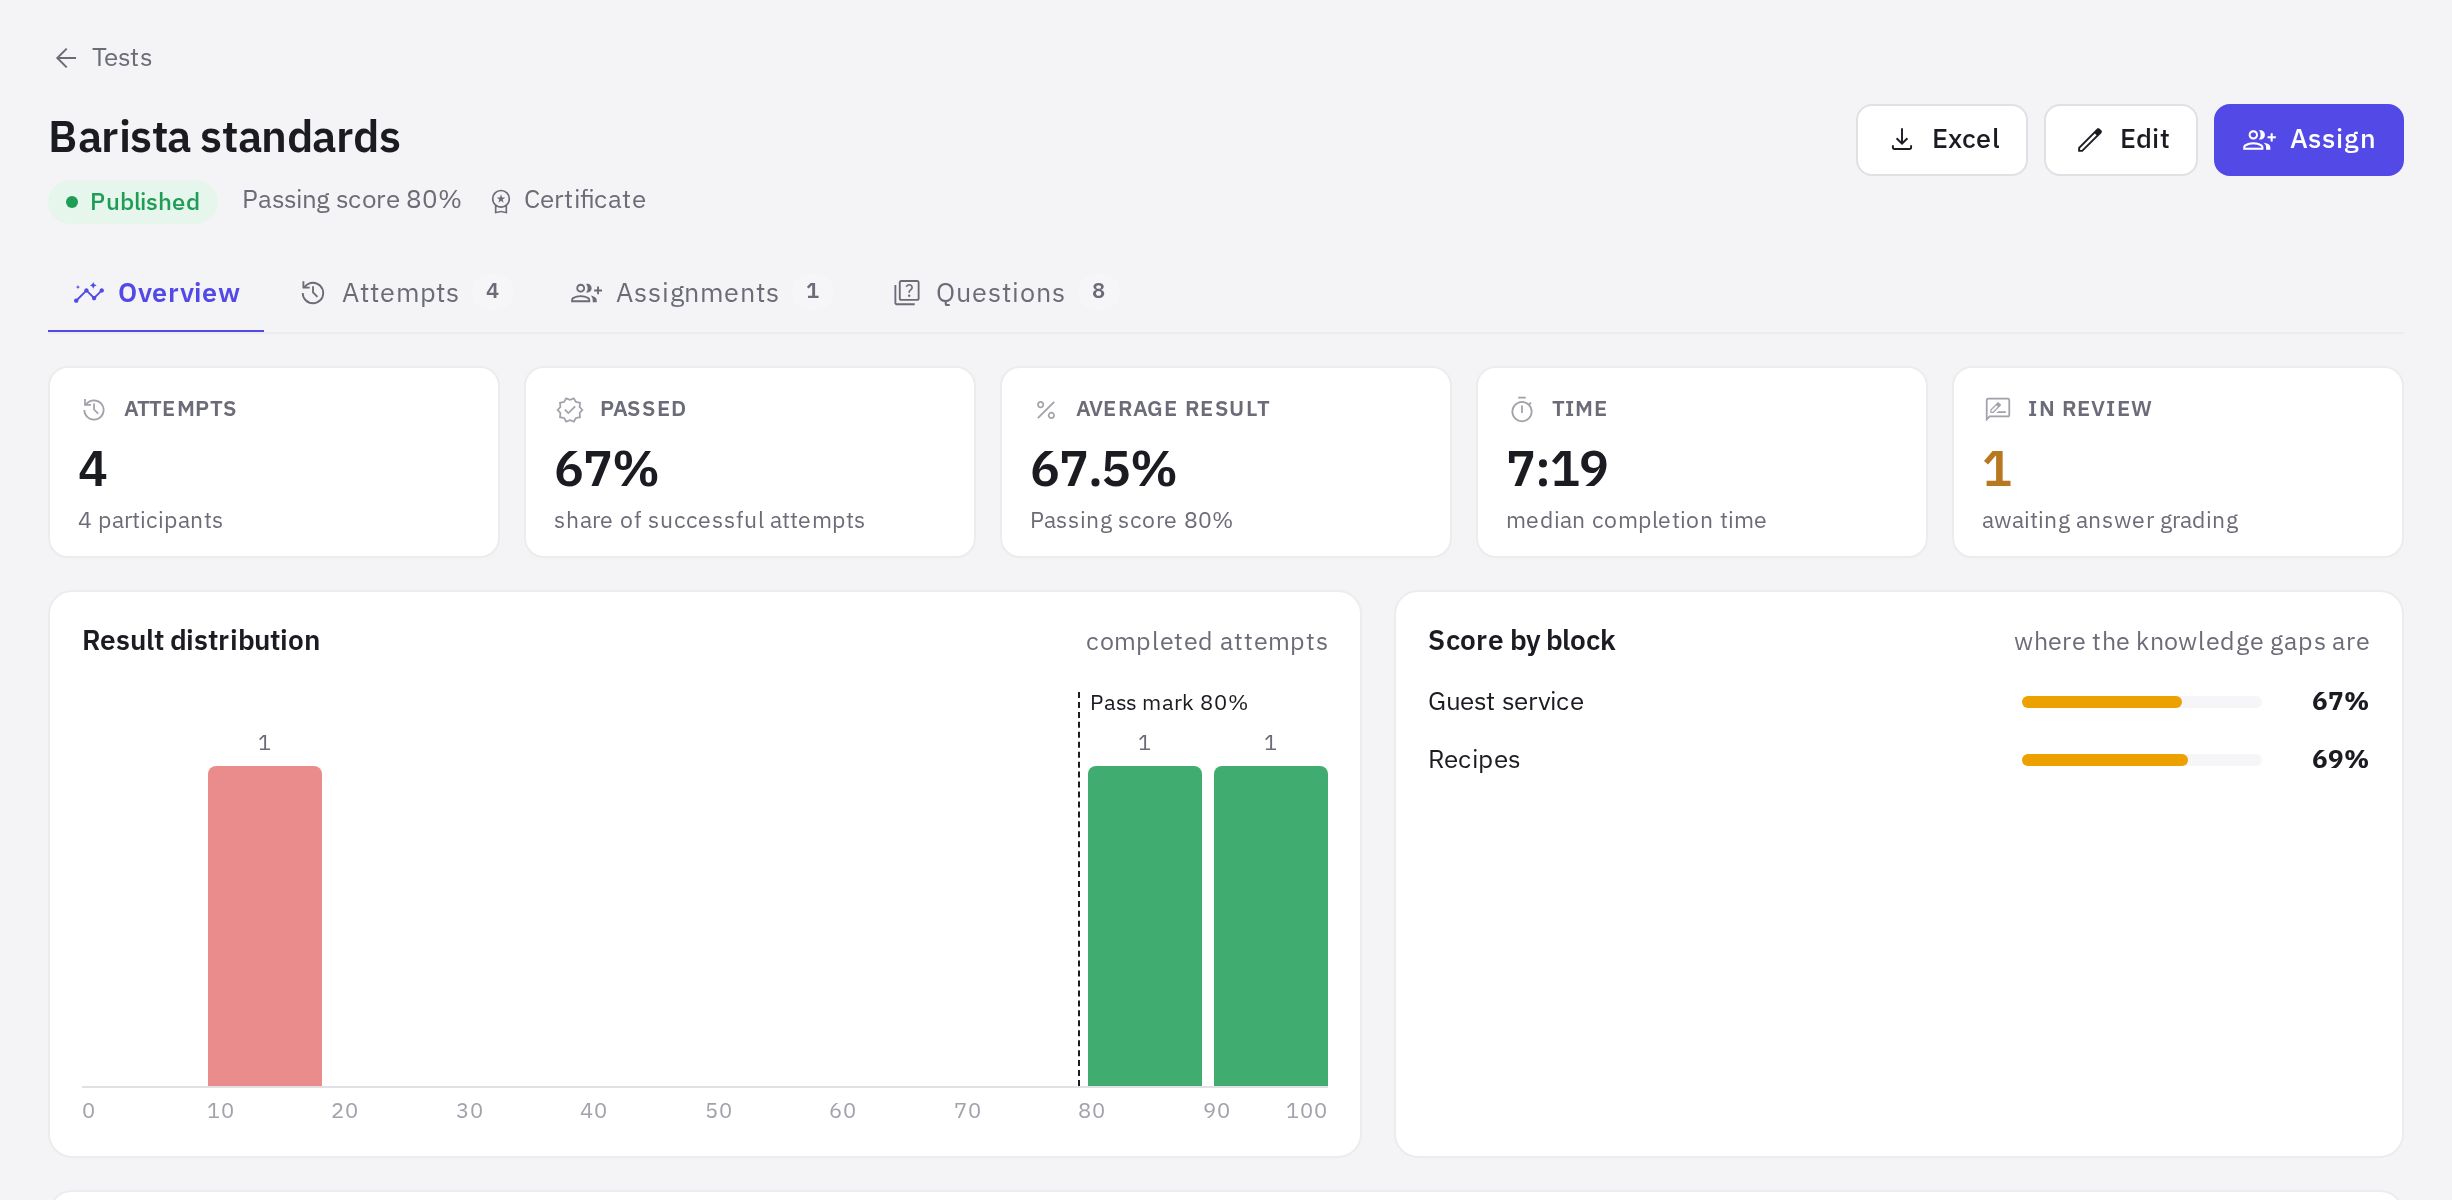
Task: Click the checkmark badge icon in the PASSED card
Action: point(570,409)
